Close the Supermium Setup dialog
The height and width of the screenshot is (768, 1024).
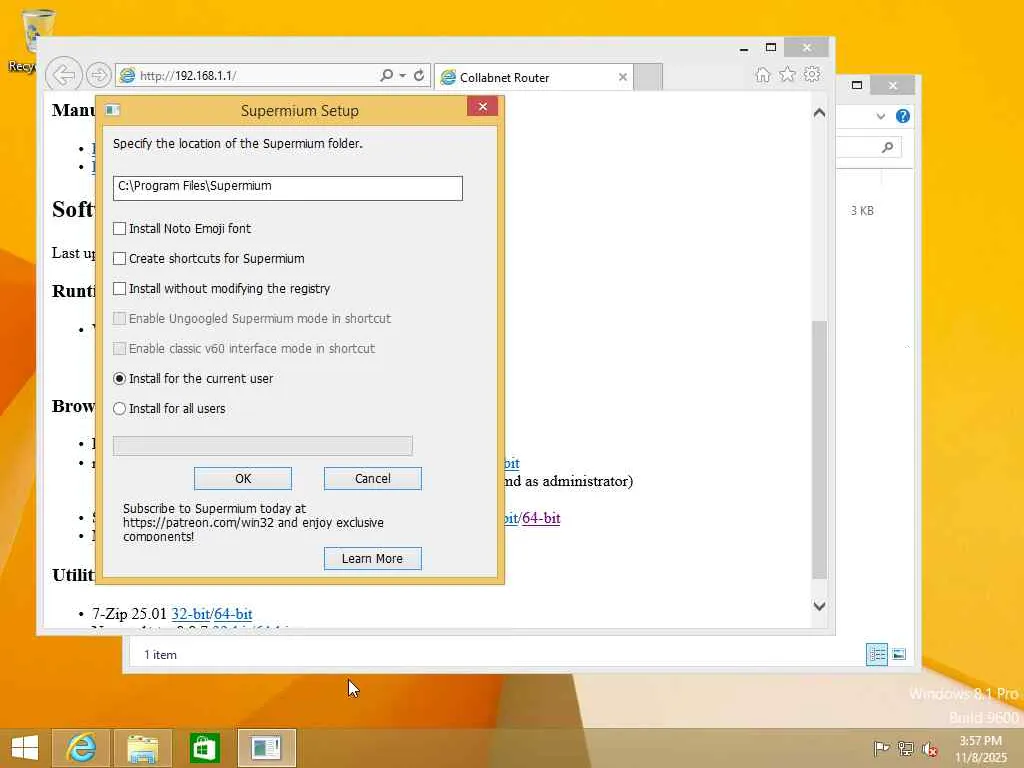pos(483,106)
